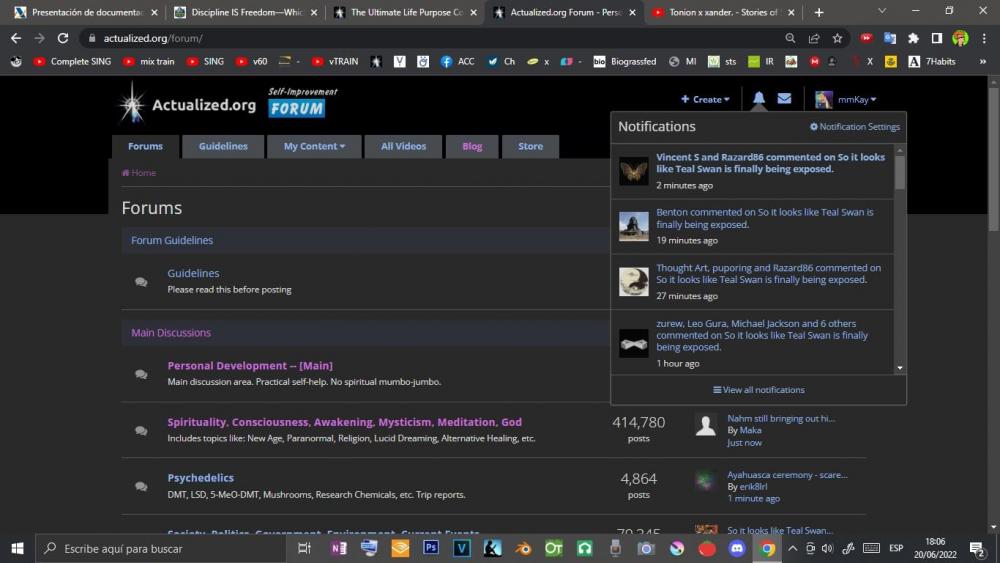The width and height of the screenshot is (1000, 563).
Task: Click Thought Art notification avatar
Action: 633,281
